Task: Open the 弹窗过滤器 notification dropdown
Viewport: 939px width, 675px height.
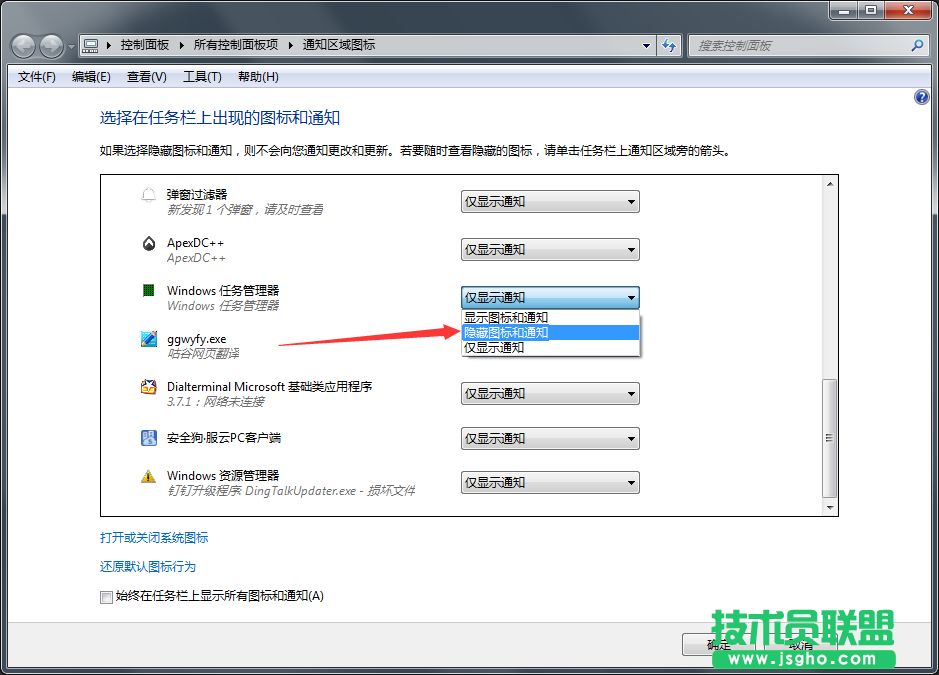Action: (548, 201)
